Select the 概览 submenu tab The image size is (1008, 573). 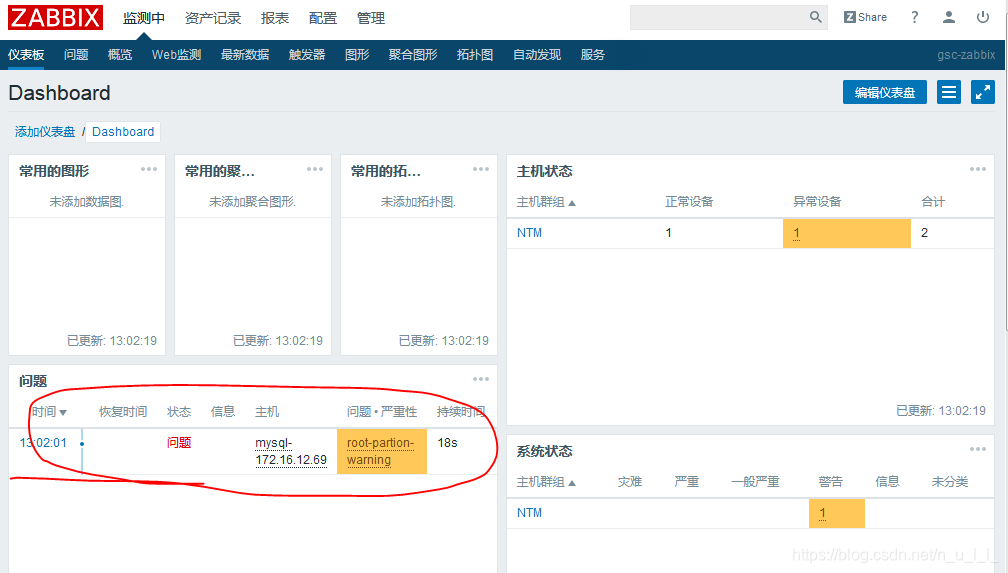(120, 55)
